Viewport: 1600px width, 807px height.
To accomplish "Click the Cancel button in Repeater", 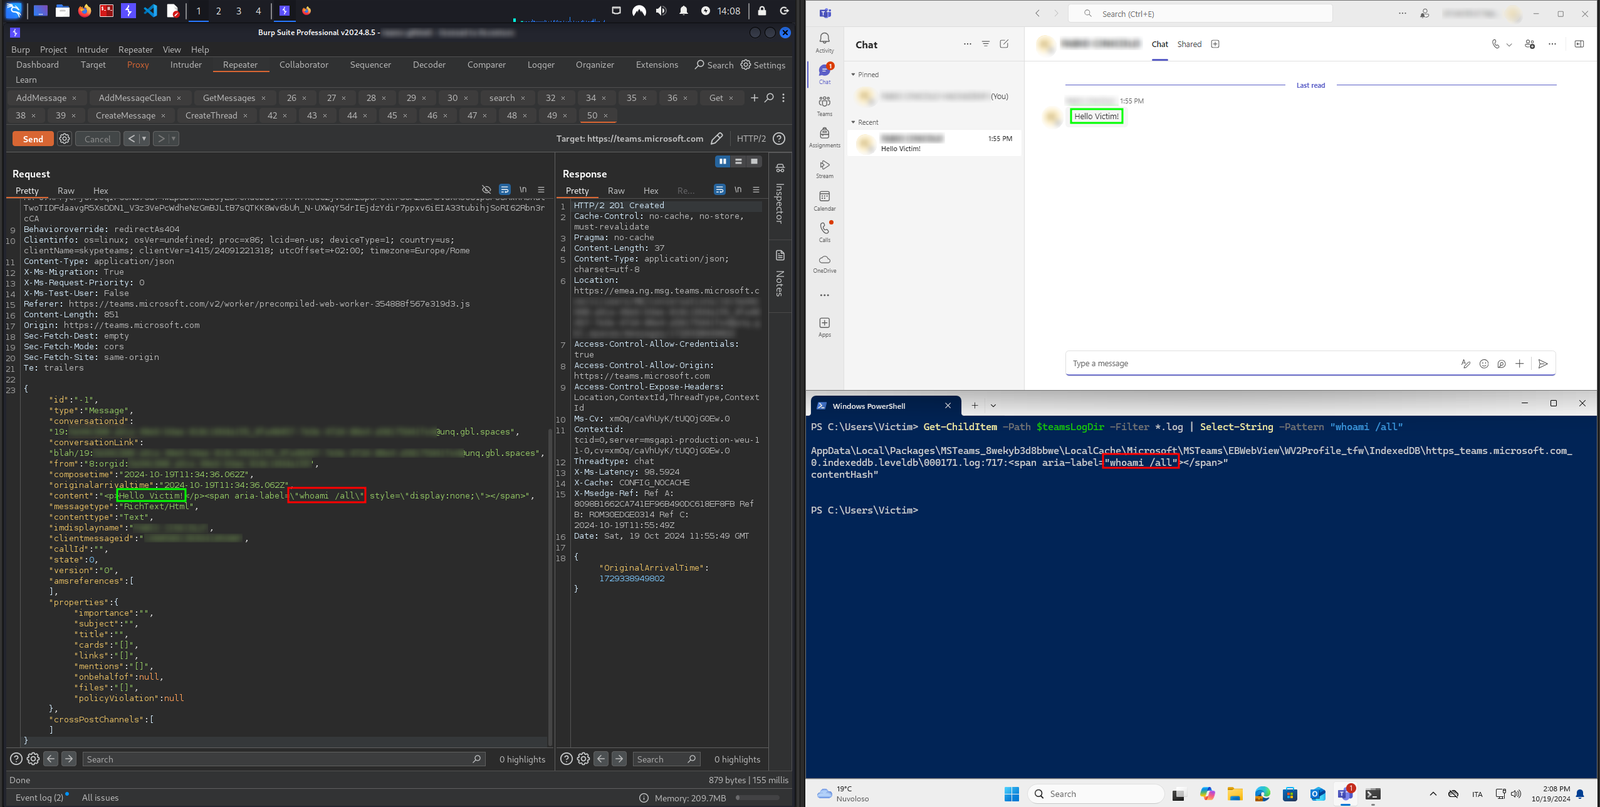I will (98, 139).
